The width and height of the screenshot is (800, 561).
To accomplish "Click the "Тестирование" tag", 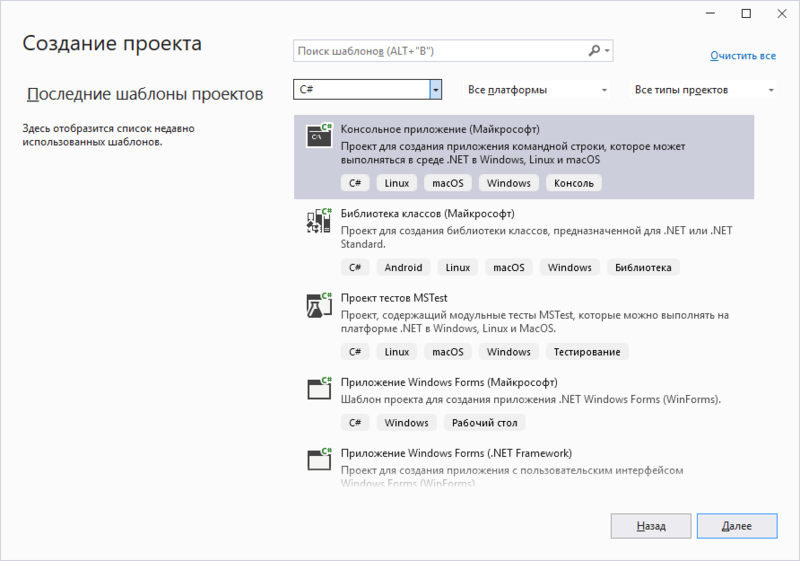I will coord(587,352).
